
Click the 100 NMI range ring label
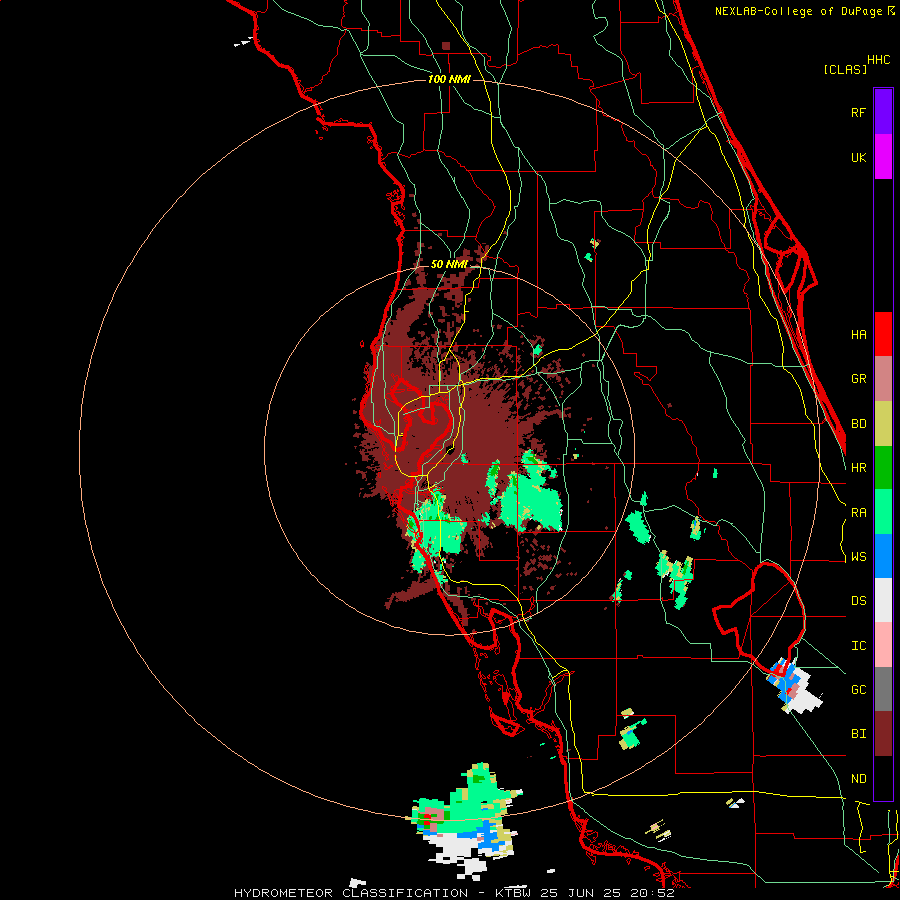coord(449,79)
